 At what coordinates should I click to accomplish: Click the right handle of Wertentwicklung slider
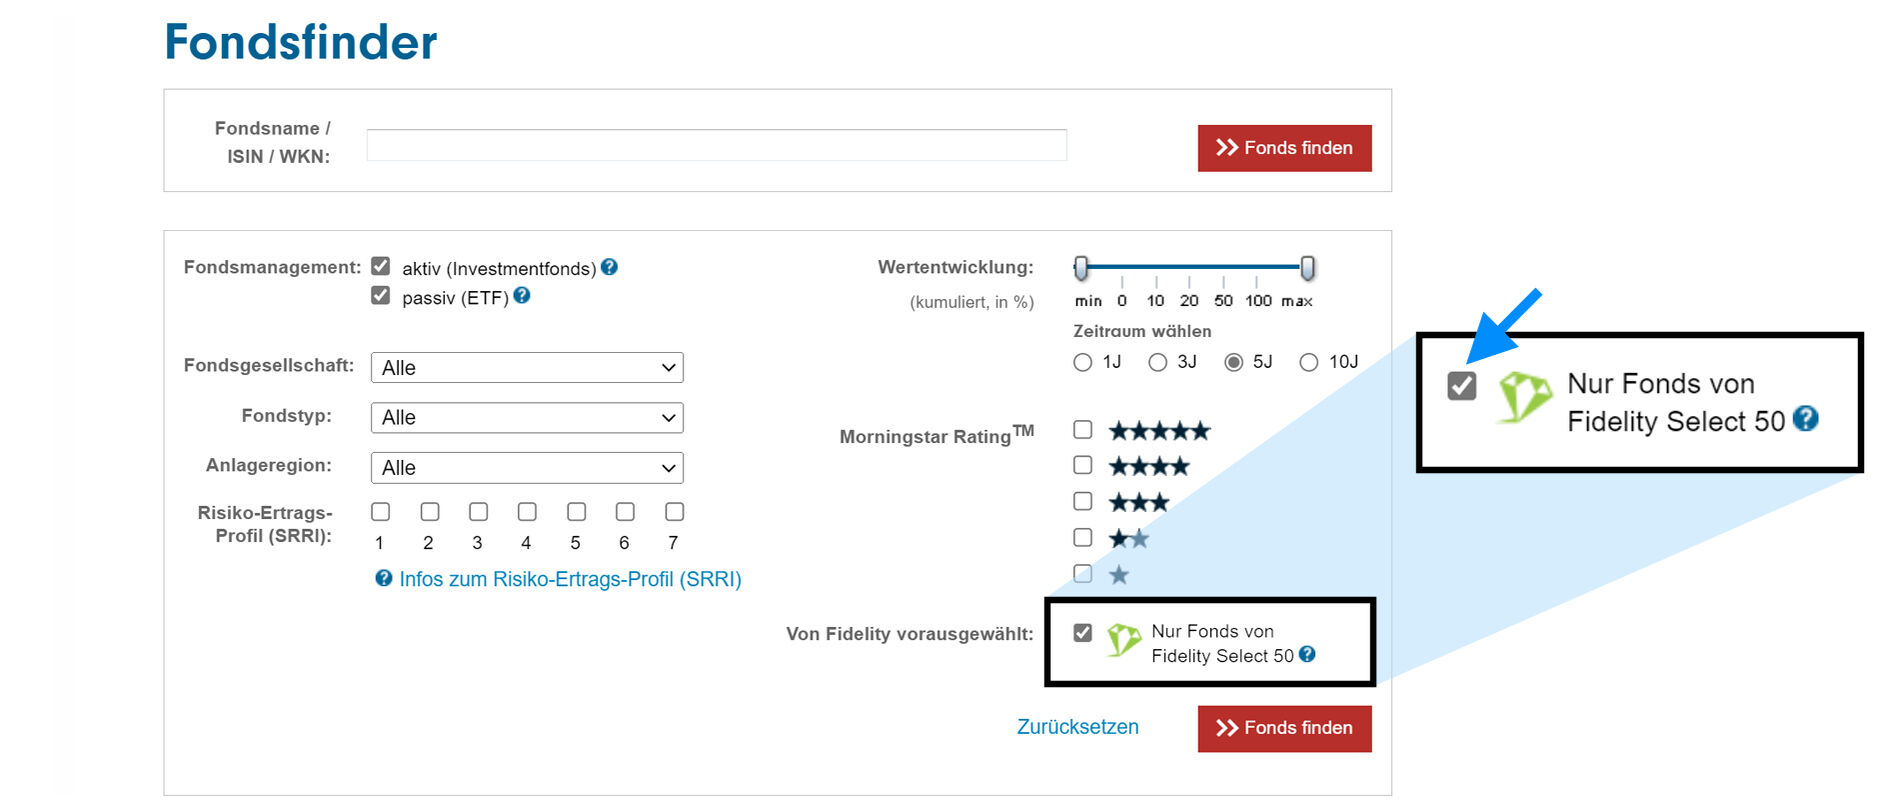(x=1307, y=267)
